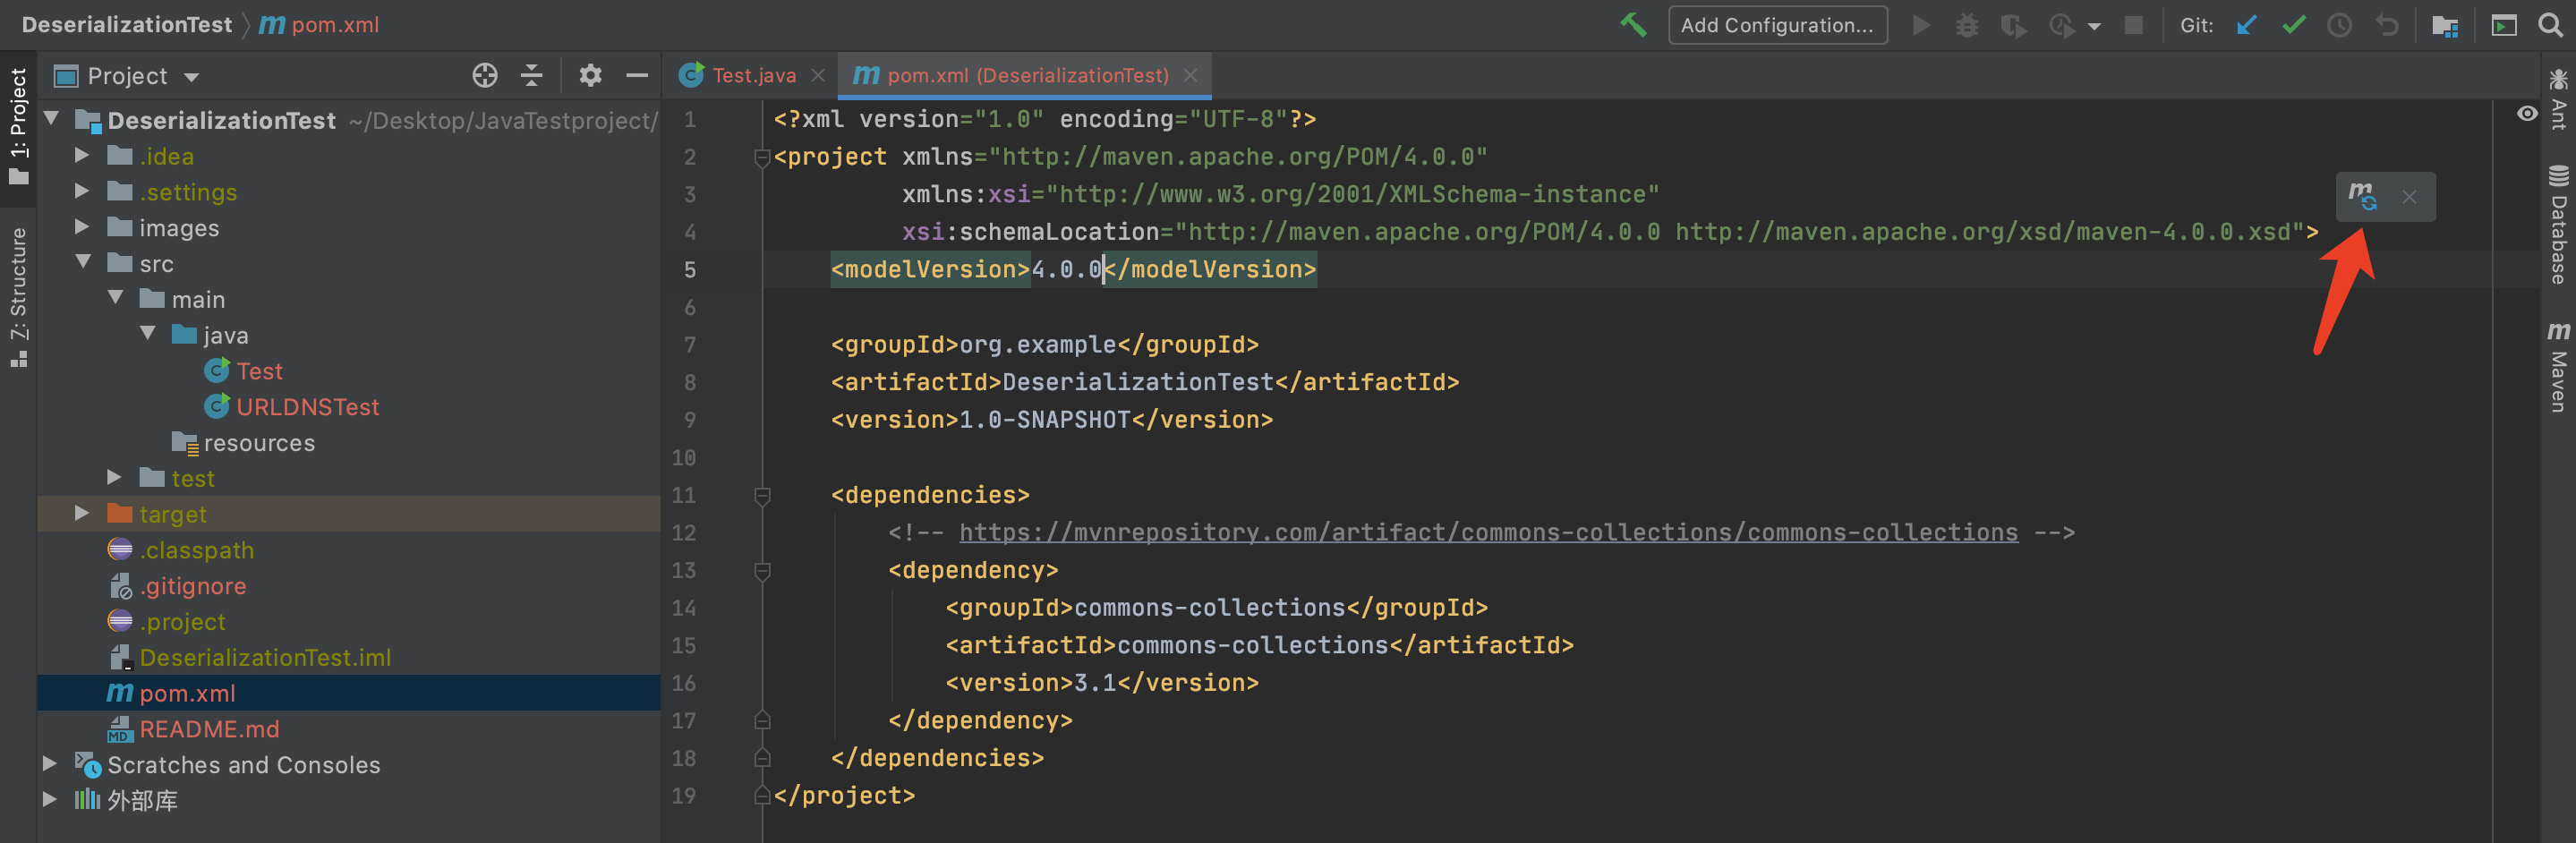Expand the .idea folder

click(x=82, y=155)
